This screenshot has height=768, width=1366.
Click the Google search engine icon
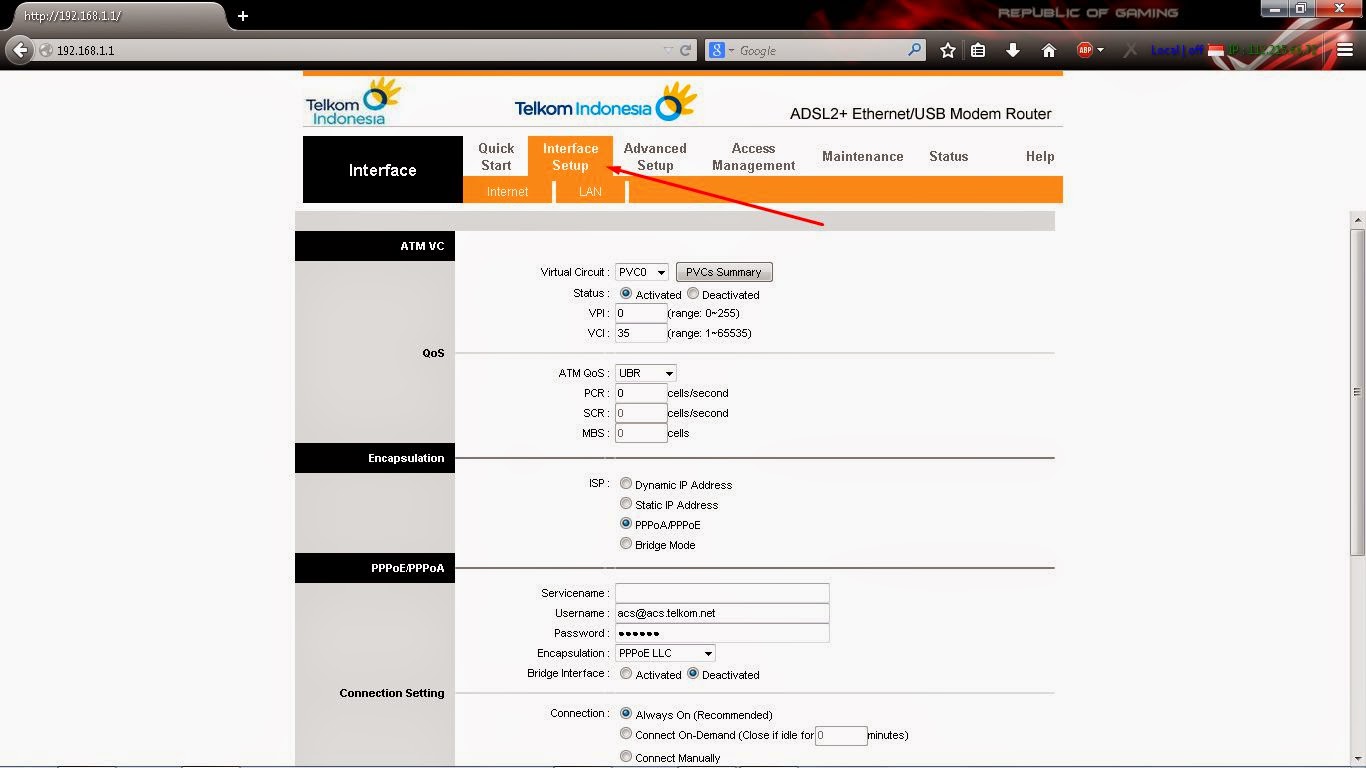(x=716, y=50)
